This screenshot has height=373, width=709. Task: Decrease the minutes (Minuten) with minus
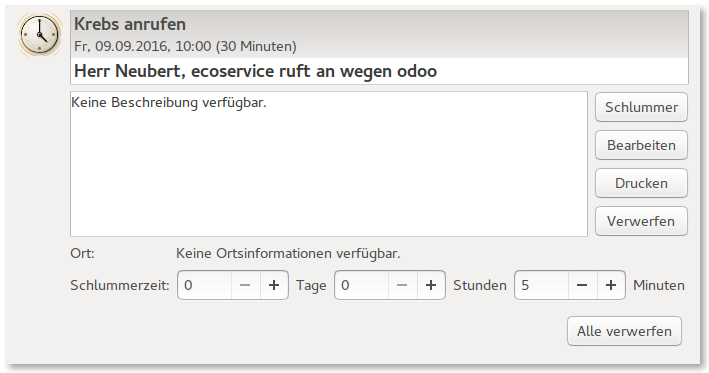click(582, 285)
